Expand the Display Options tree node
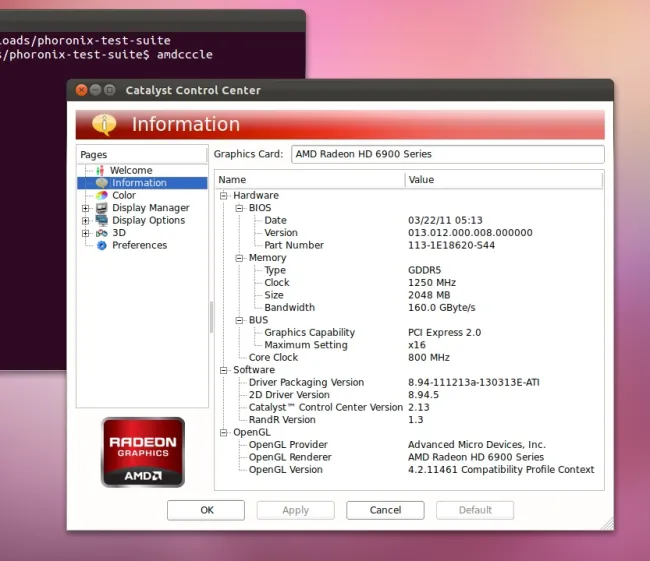The width and height of the screenshot is (650, 561). tap(85, 221)
